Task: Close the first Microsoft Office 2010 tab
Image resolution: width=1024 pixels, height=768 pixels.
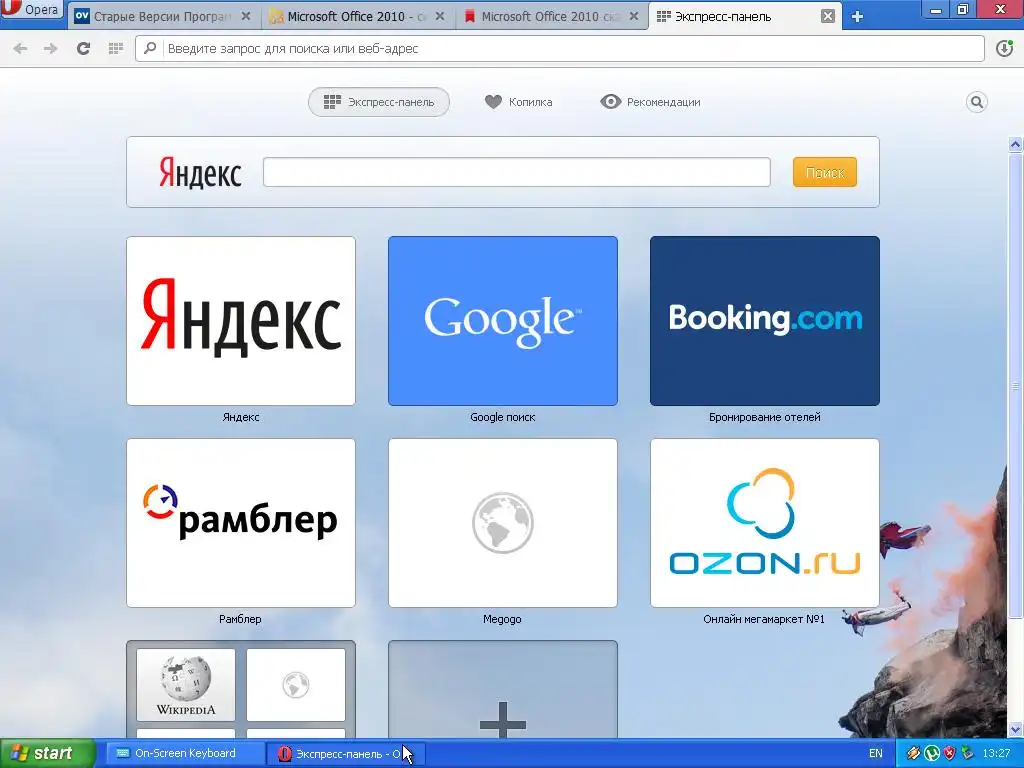Action: pyautogui.click(x=440, y=16)
